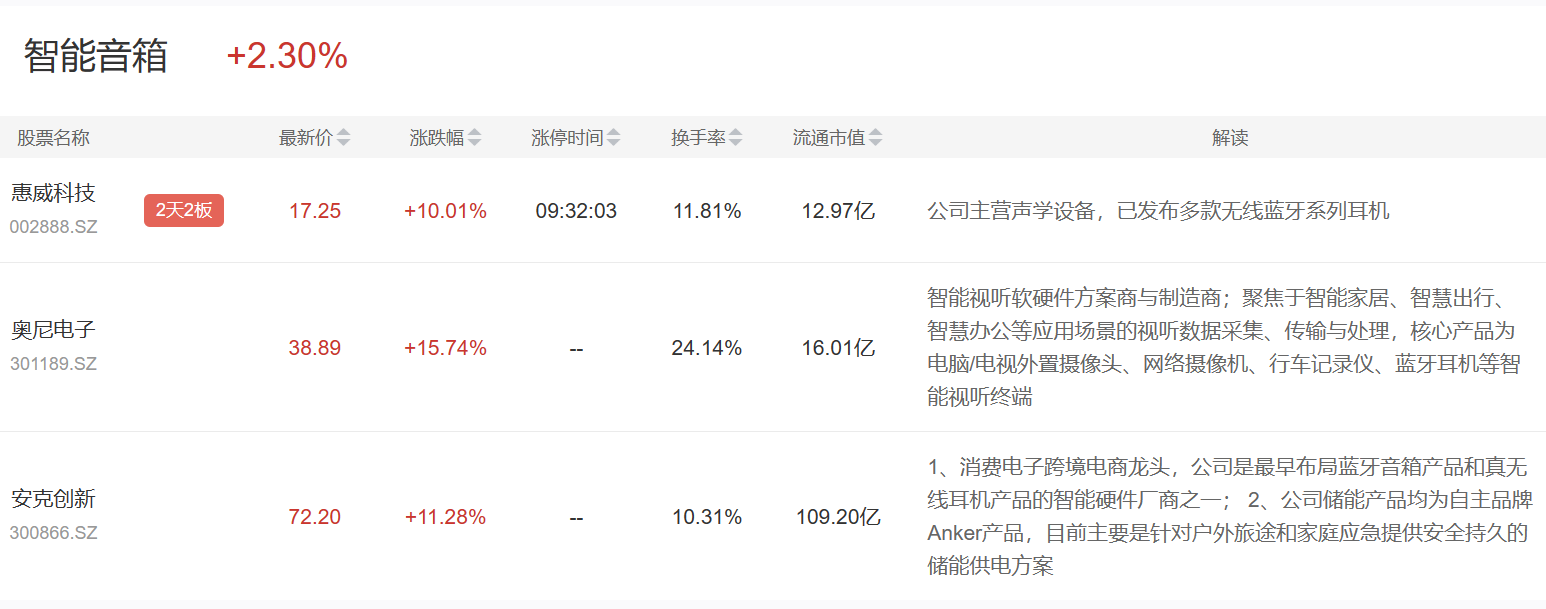This screenshot has height=609, width=1546.
Task: Open the 智能音箱 sector title
Action: coord(96,56)
